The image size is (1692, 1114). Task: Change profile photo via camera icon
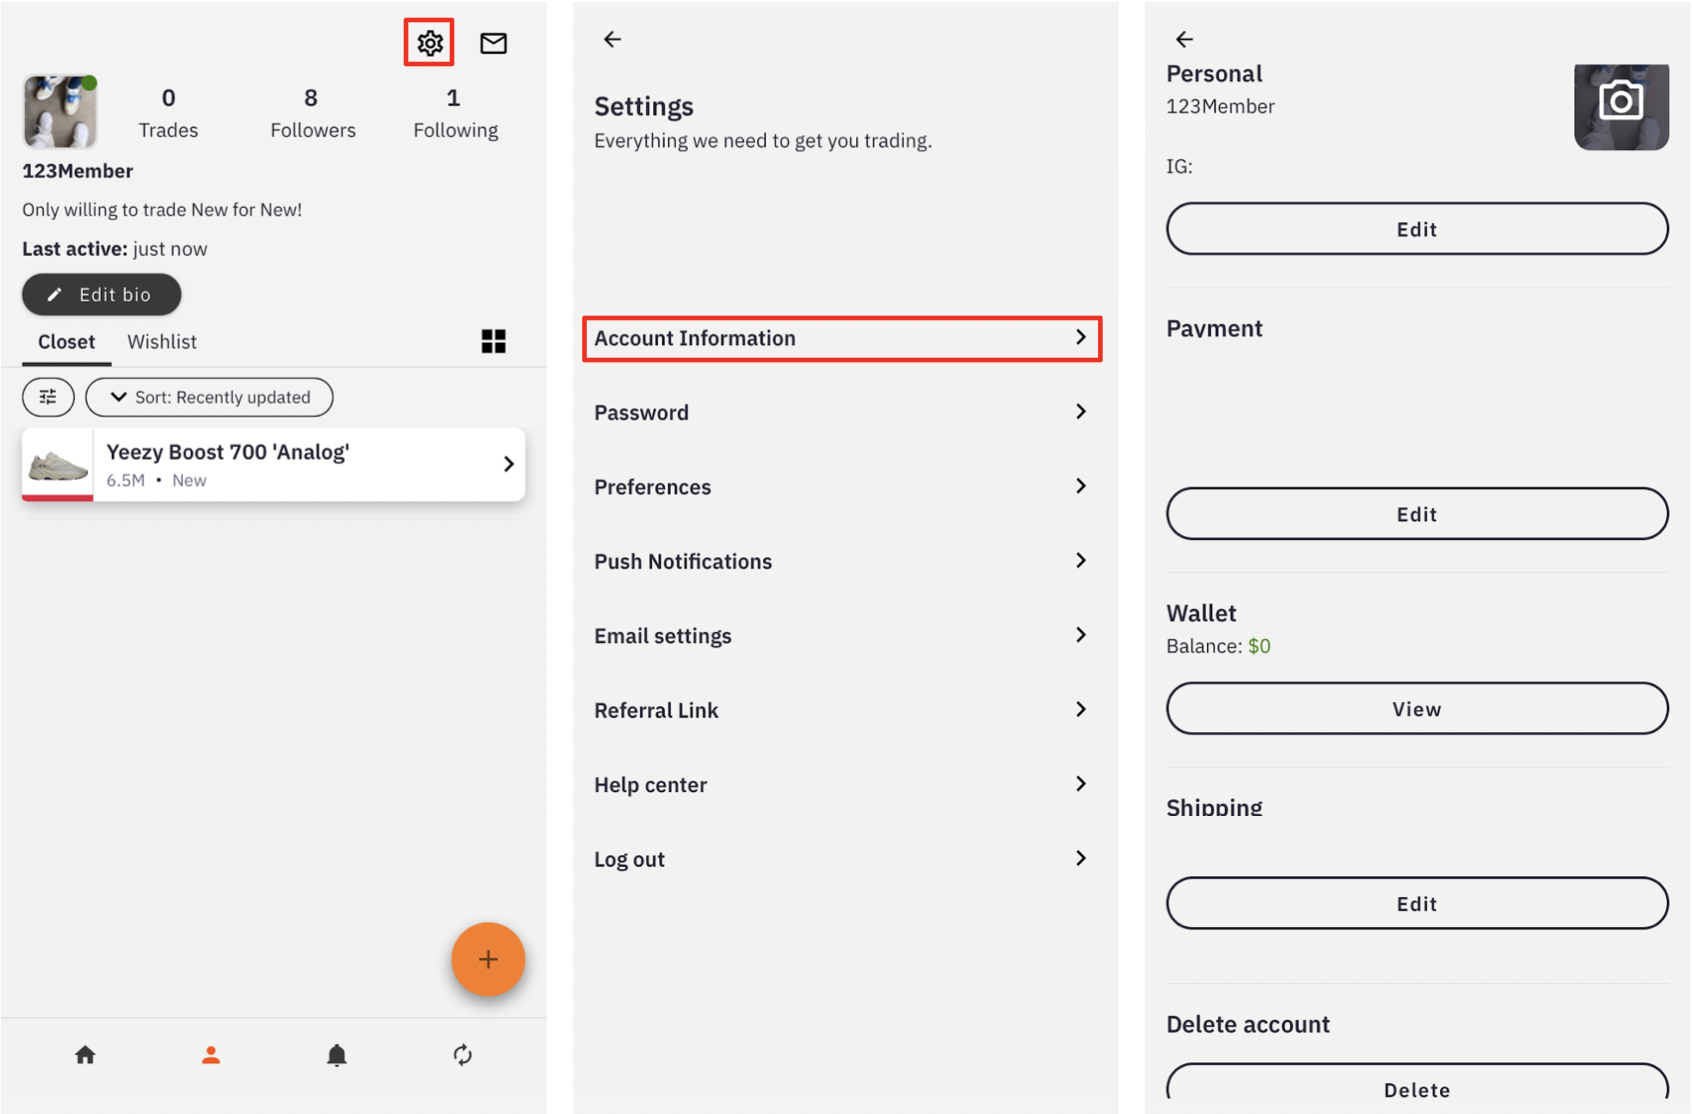(x=1620, y=104)
